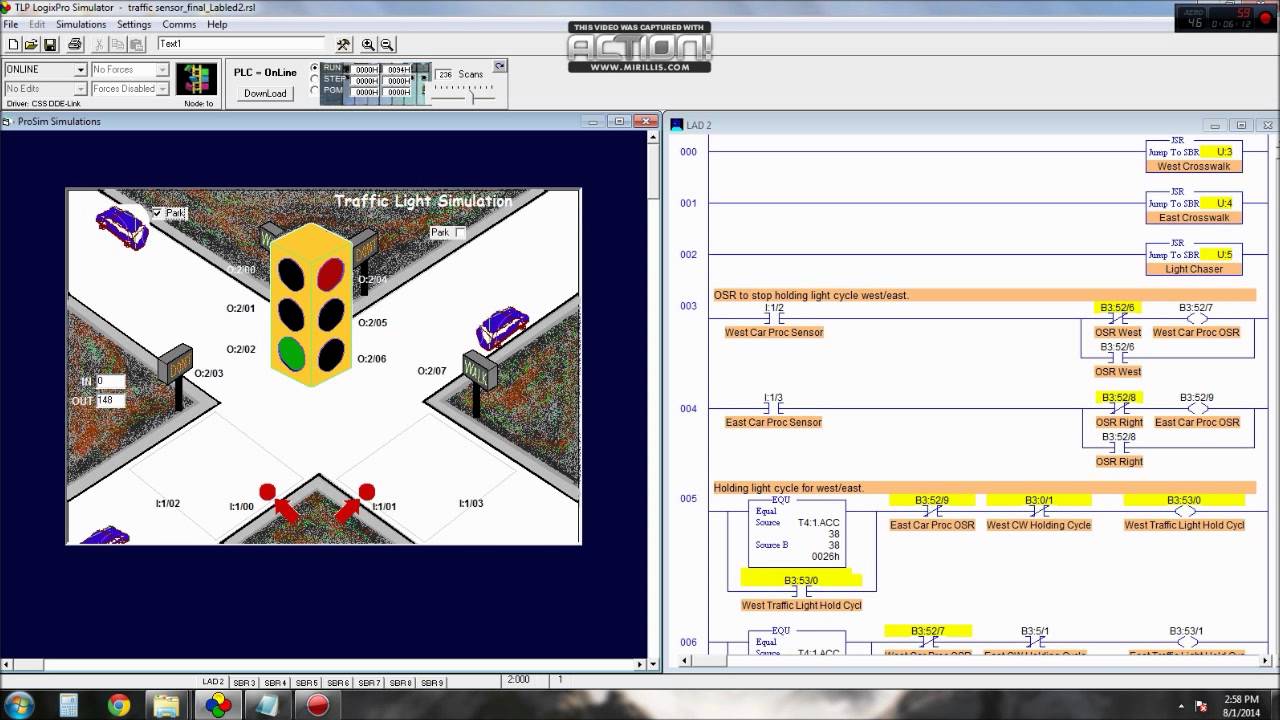This screenshot has width=1280, height=720.
Task: Open the Comms menu
Action: point(179,24)
